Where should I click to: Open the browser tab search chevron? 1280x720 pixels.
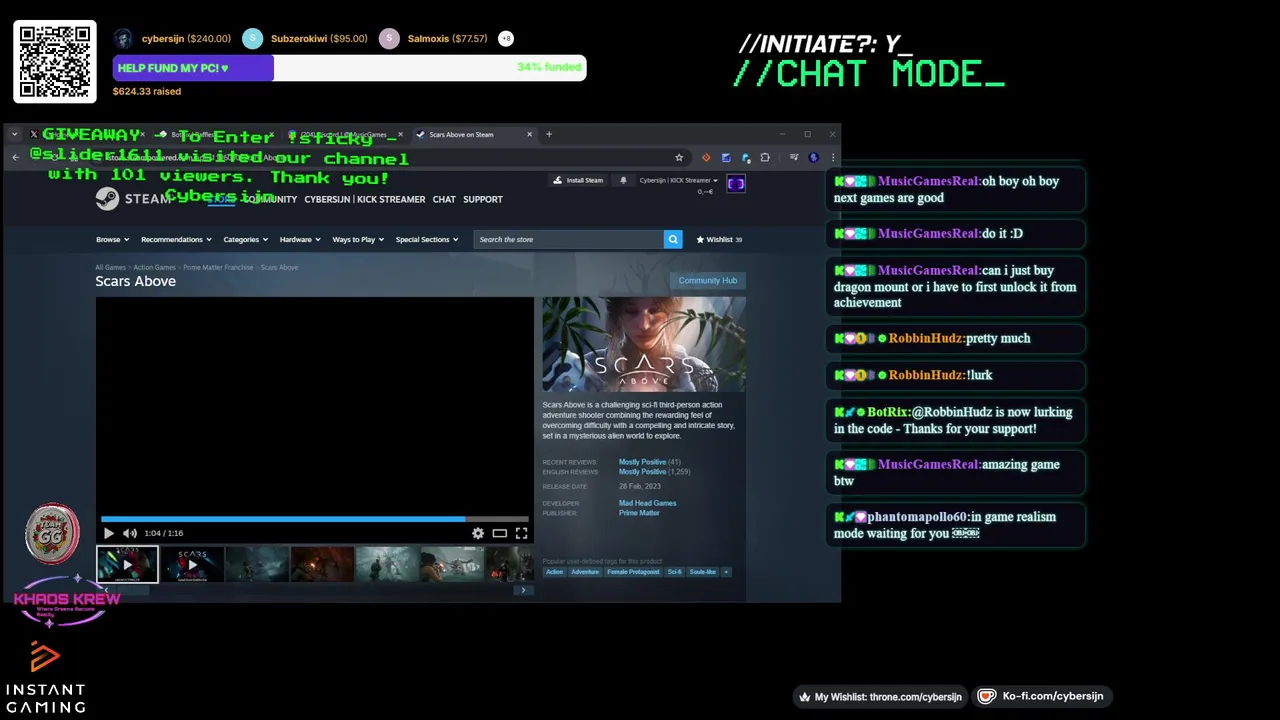tap(14, 134)
